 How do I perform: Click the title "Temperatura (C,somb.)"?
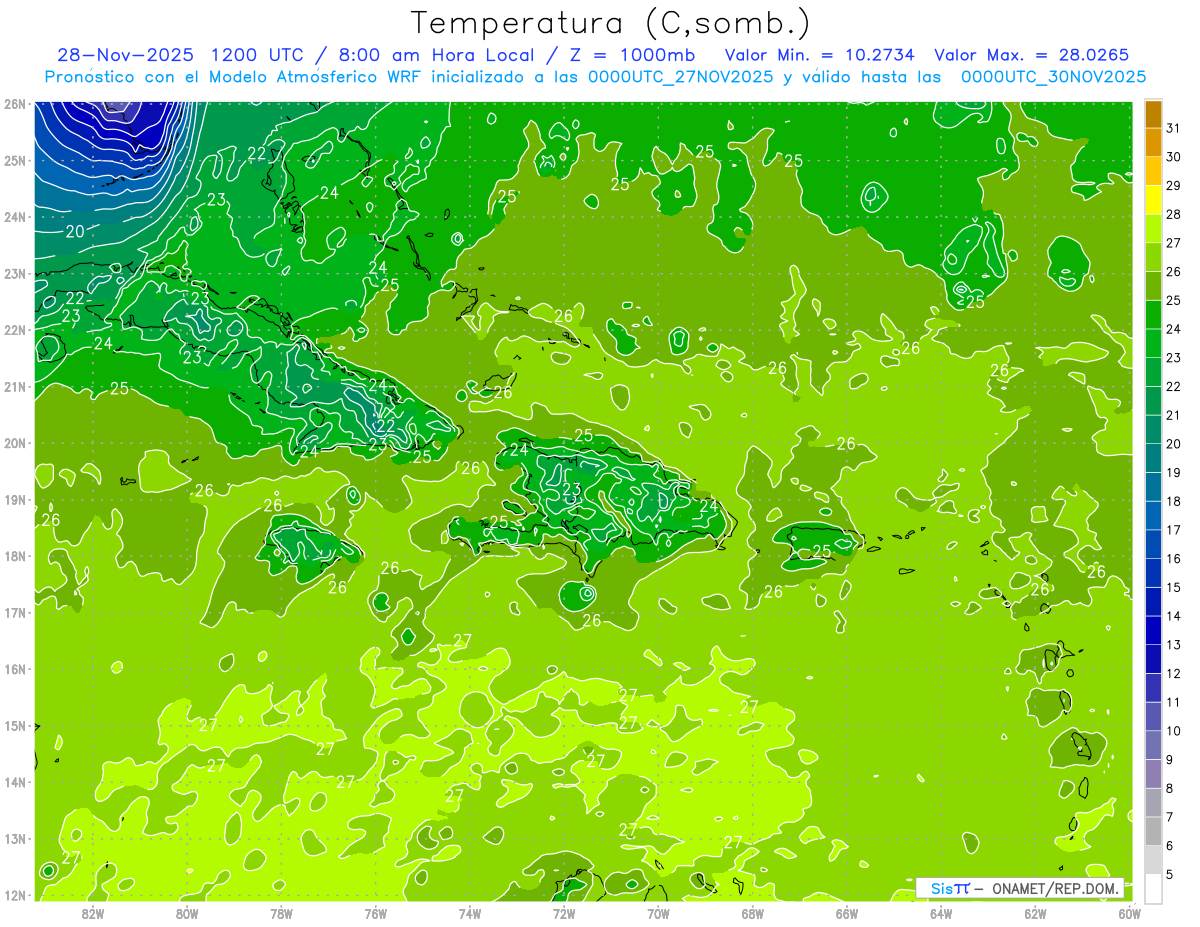[611, 22]
